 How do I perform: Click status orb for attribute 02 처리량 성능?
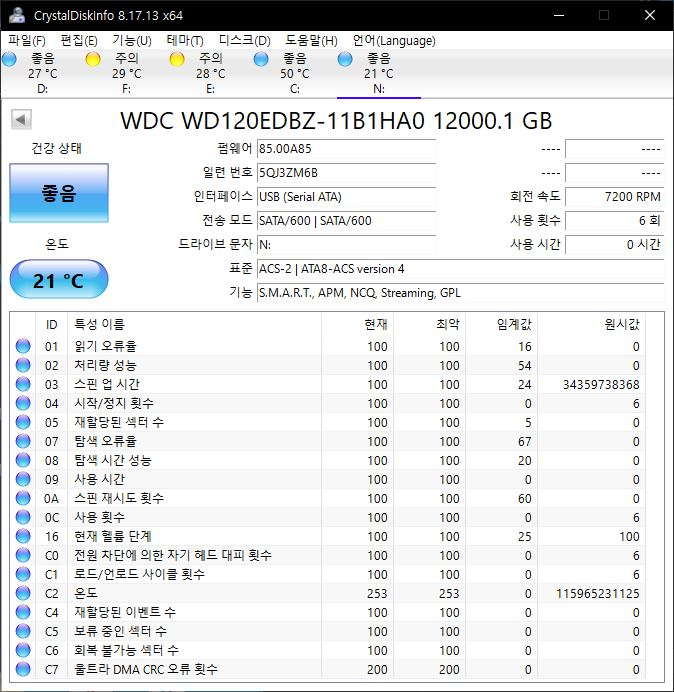[23, 365]
